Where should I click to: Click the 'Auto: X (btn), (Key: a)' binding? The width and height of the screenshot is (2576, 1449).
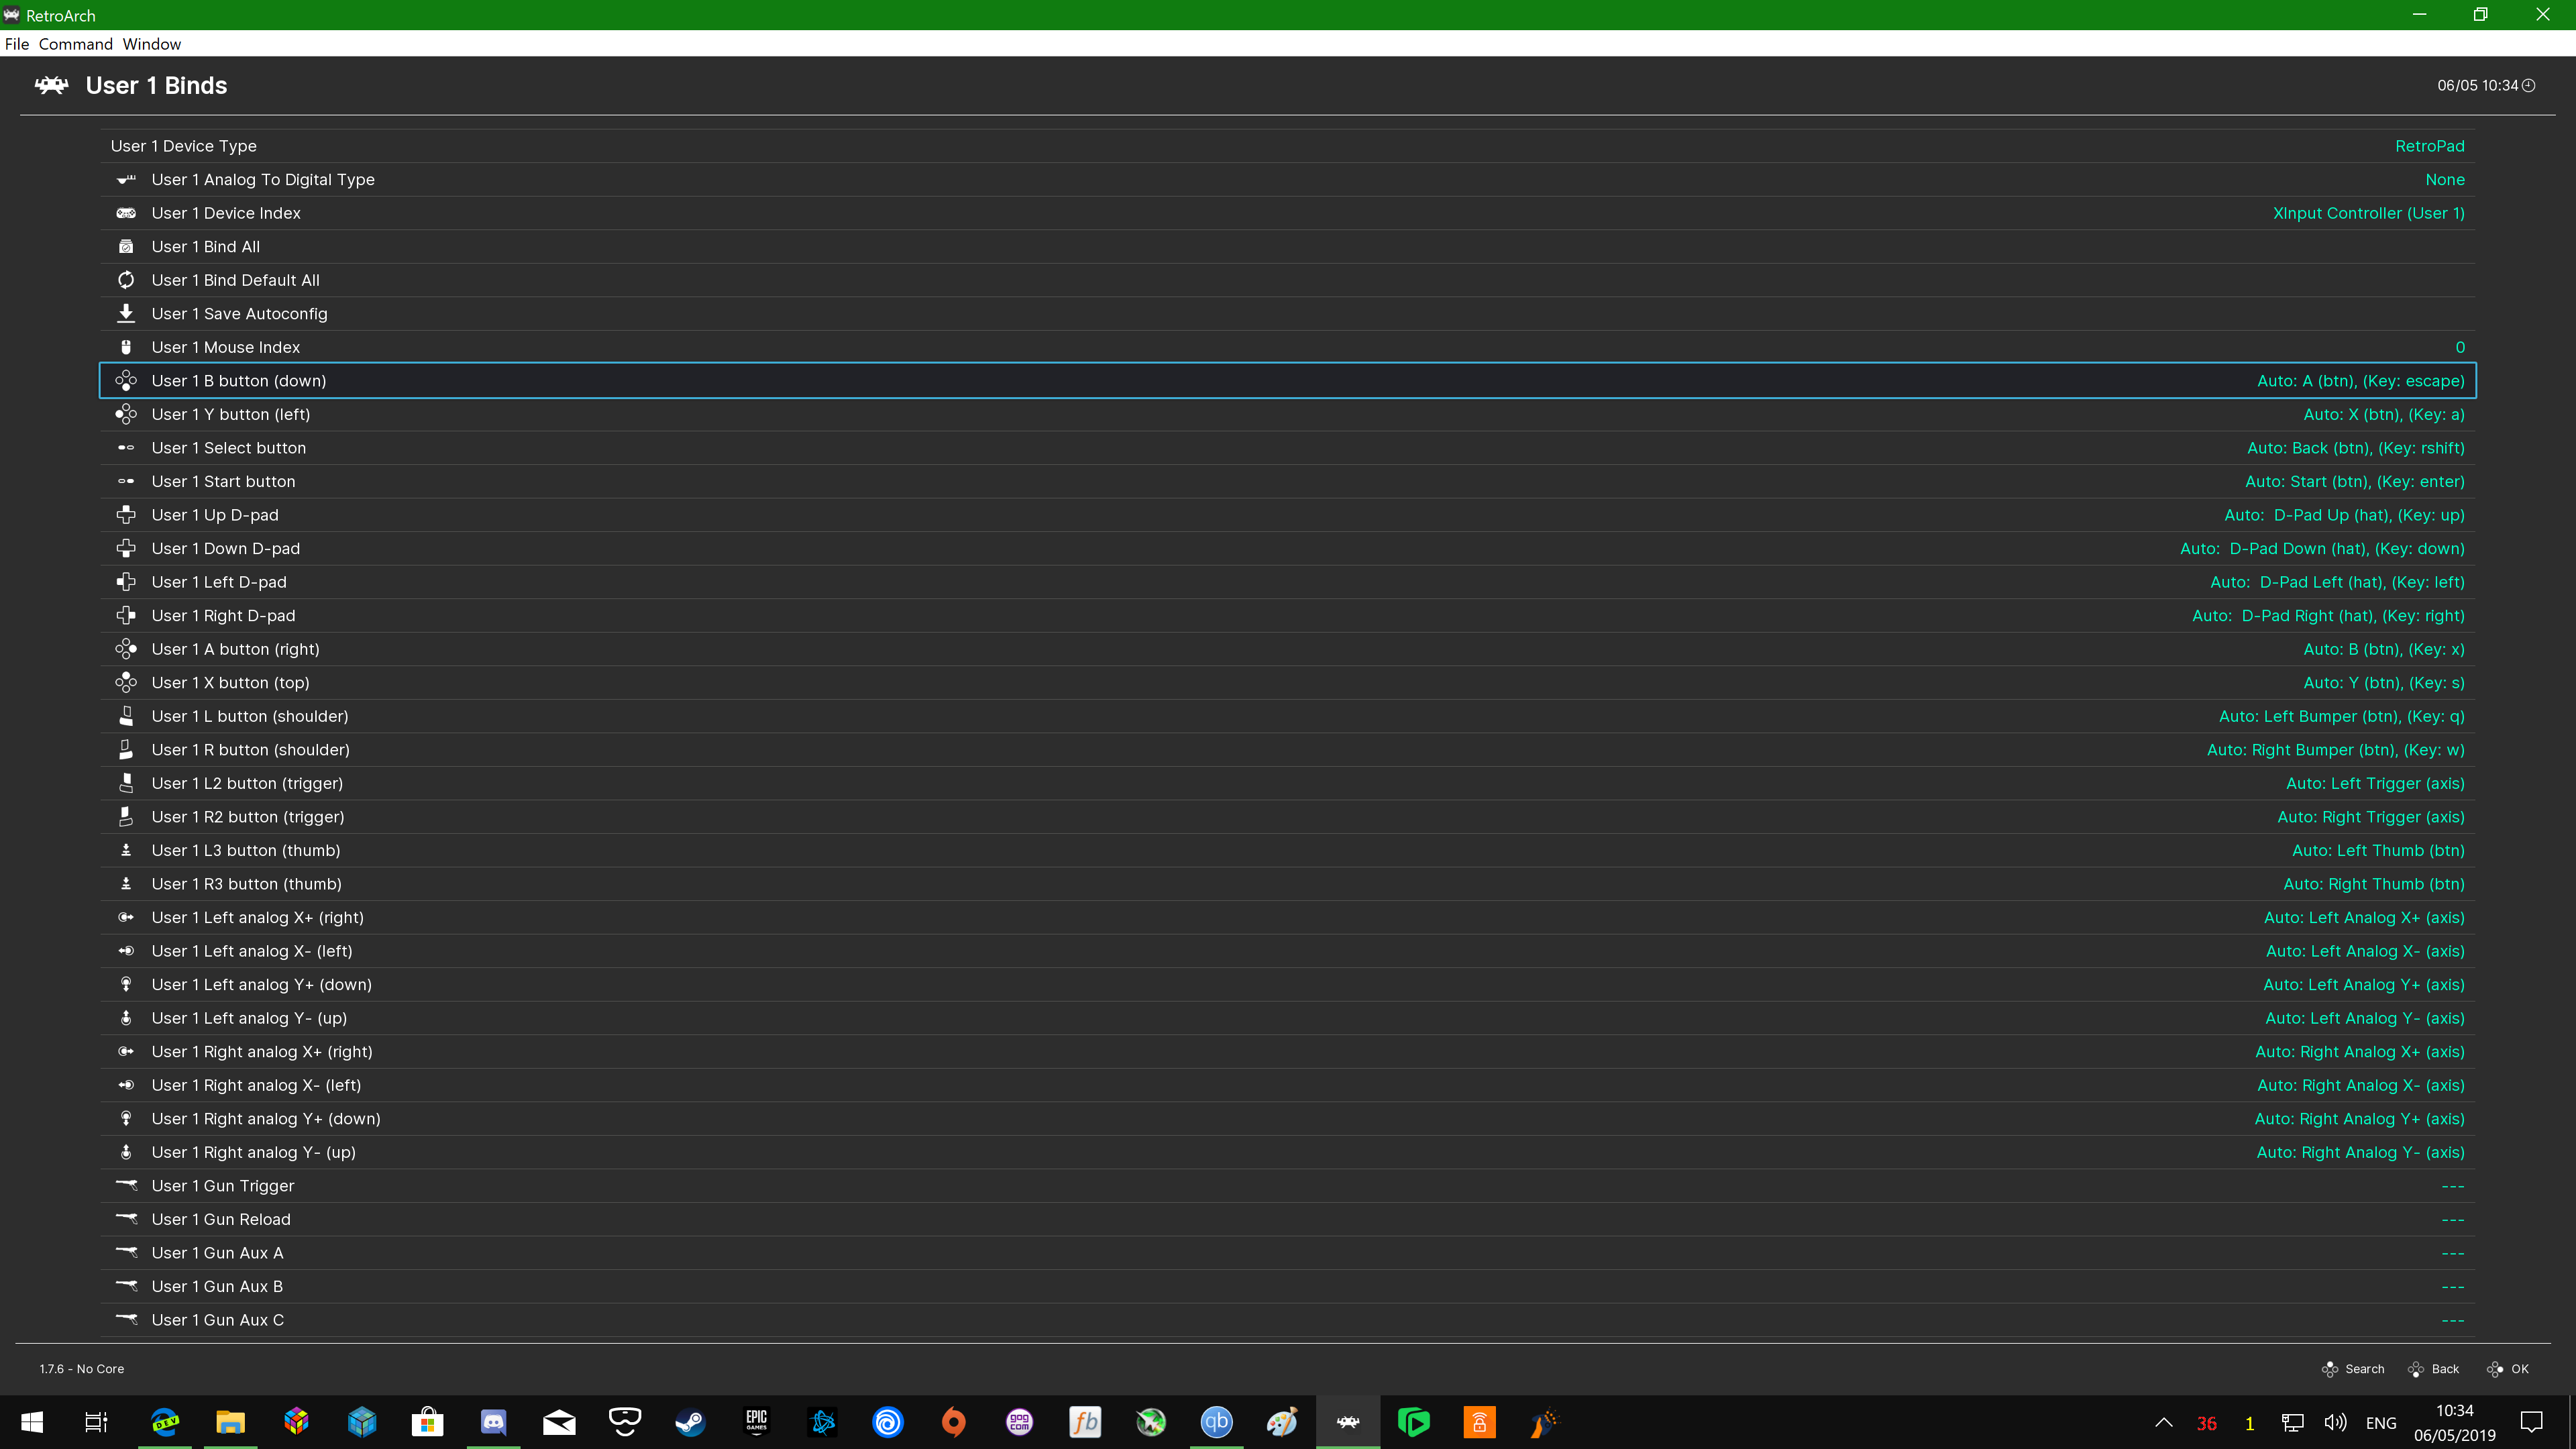(2384, 414)
